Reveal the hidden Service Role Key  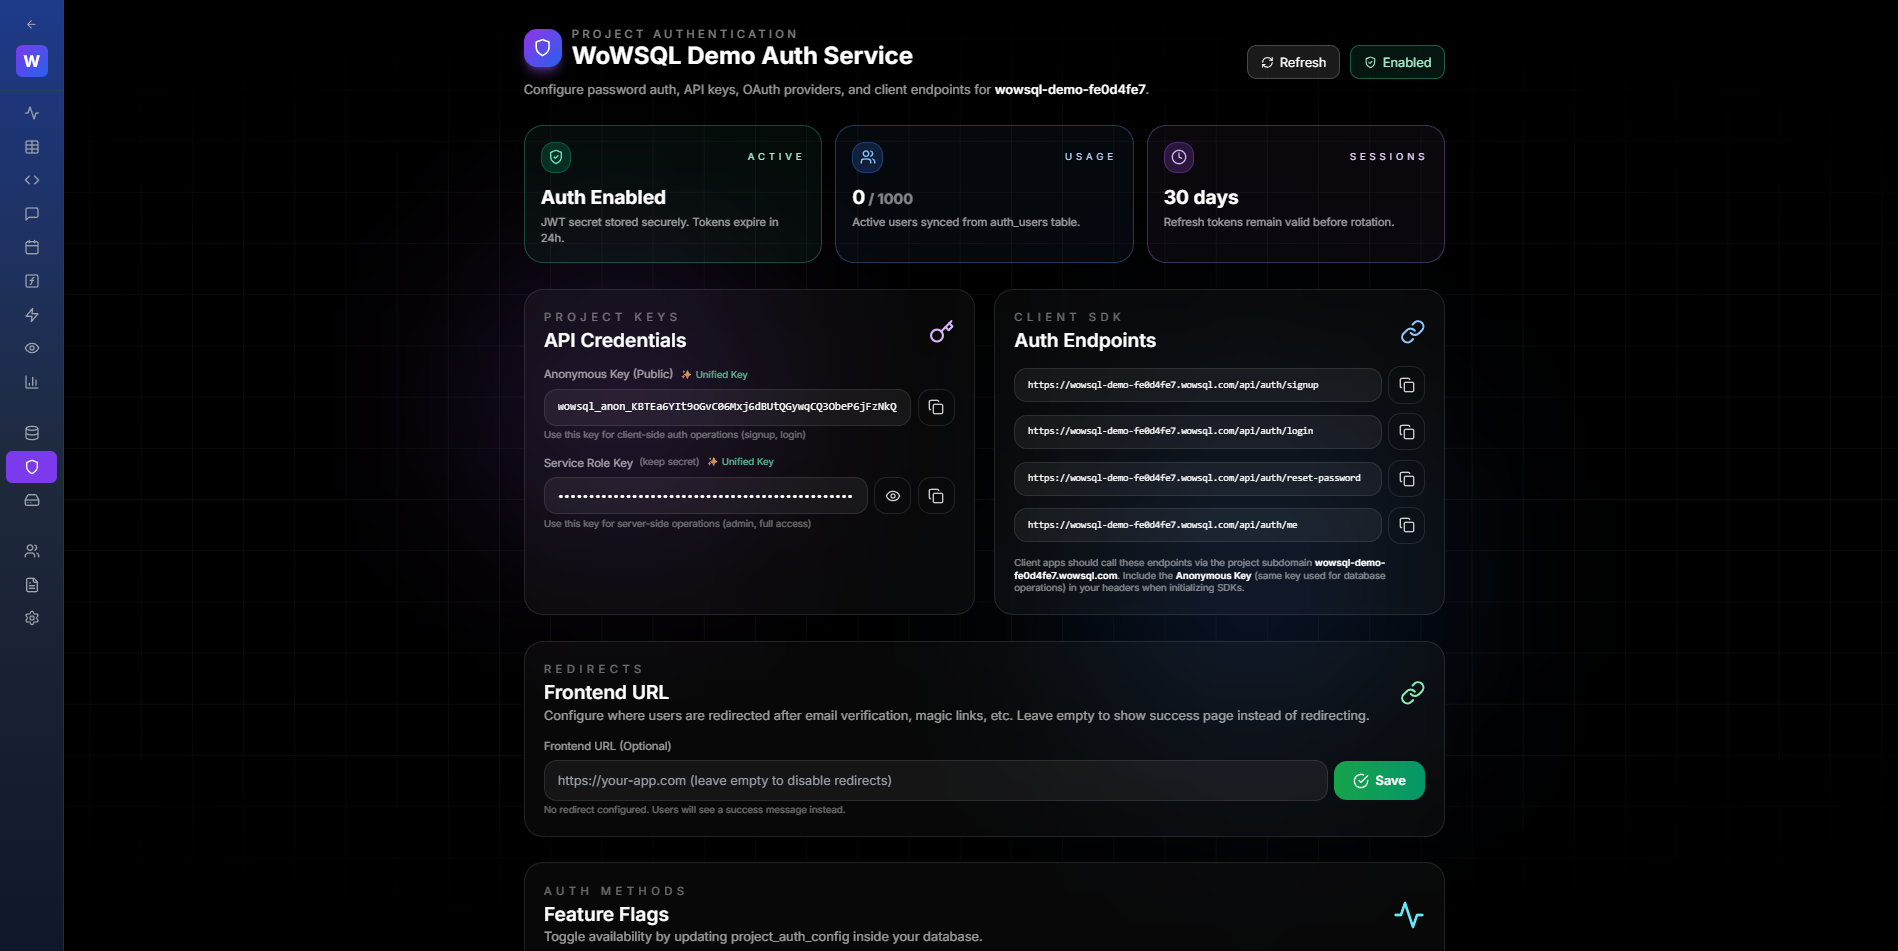click(x=892, y=495)
